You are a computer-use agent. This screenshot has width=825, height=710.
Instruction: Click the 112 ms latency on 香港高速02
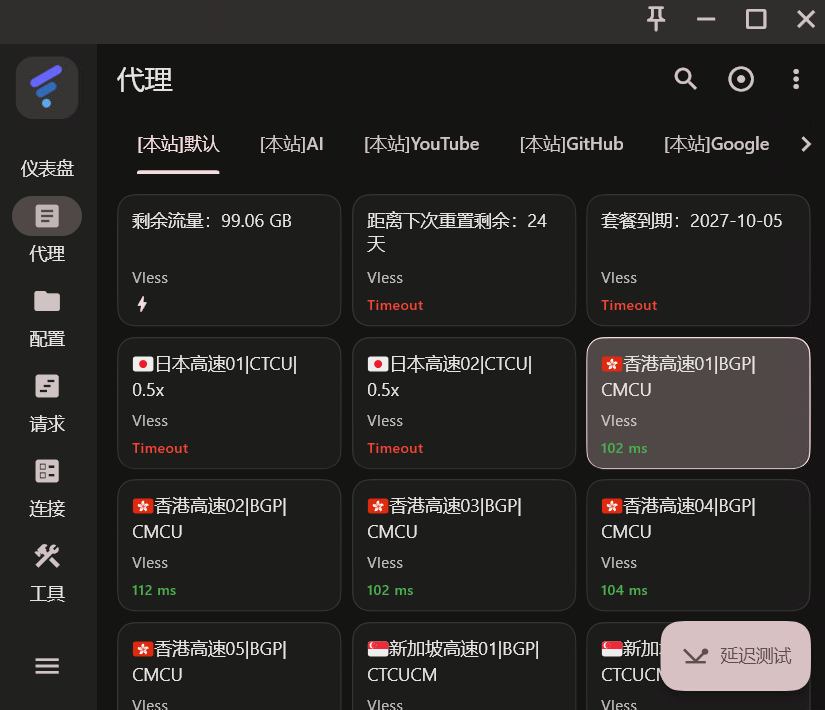(154, 591)
